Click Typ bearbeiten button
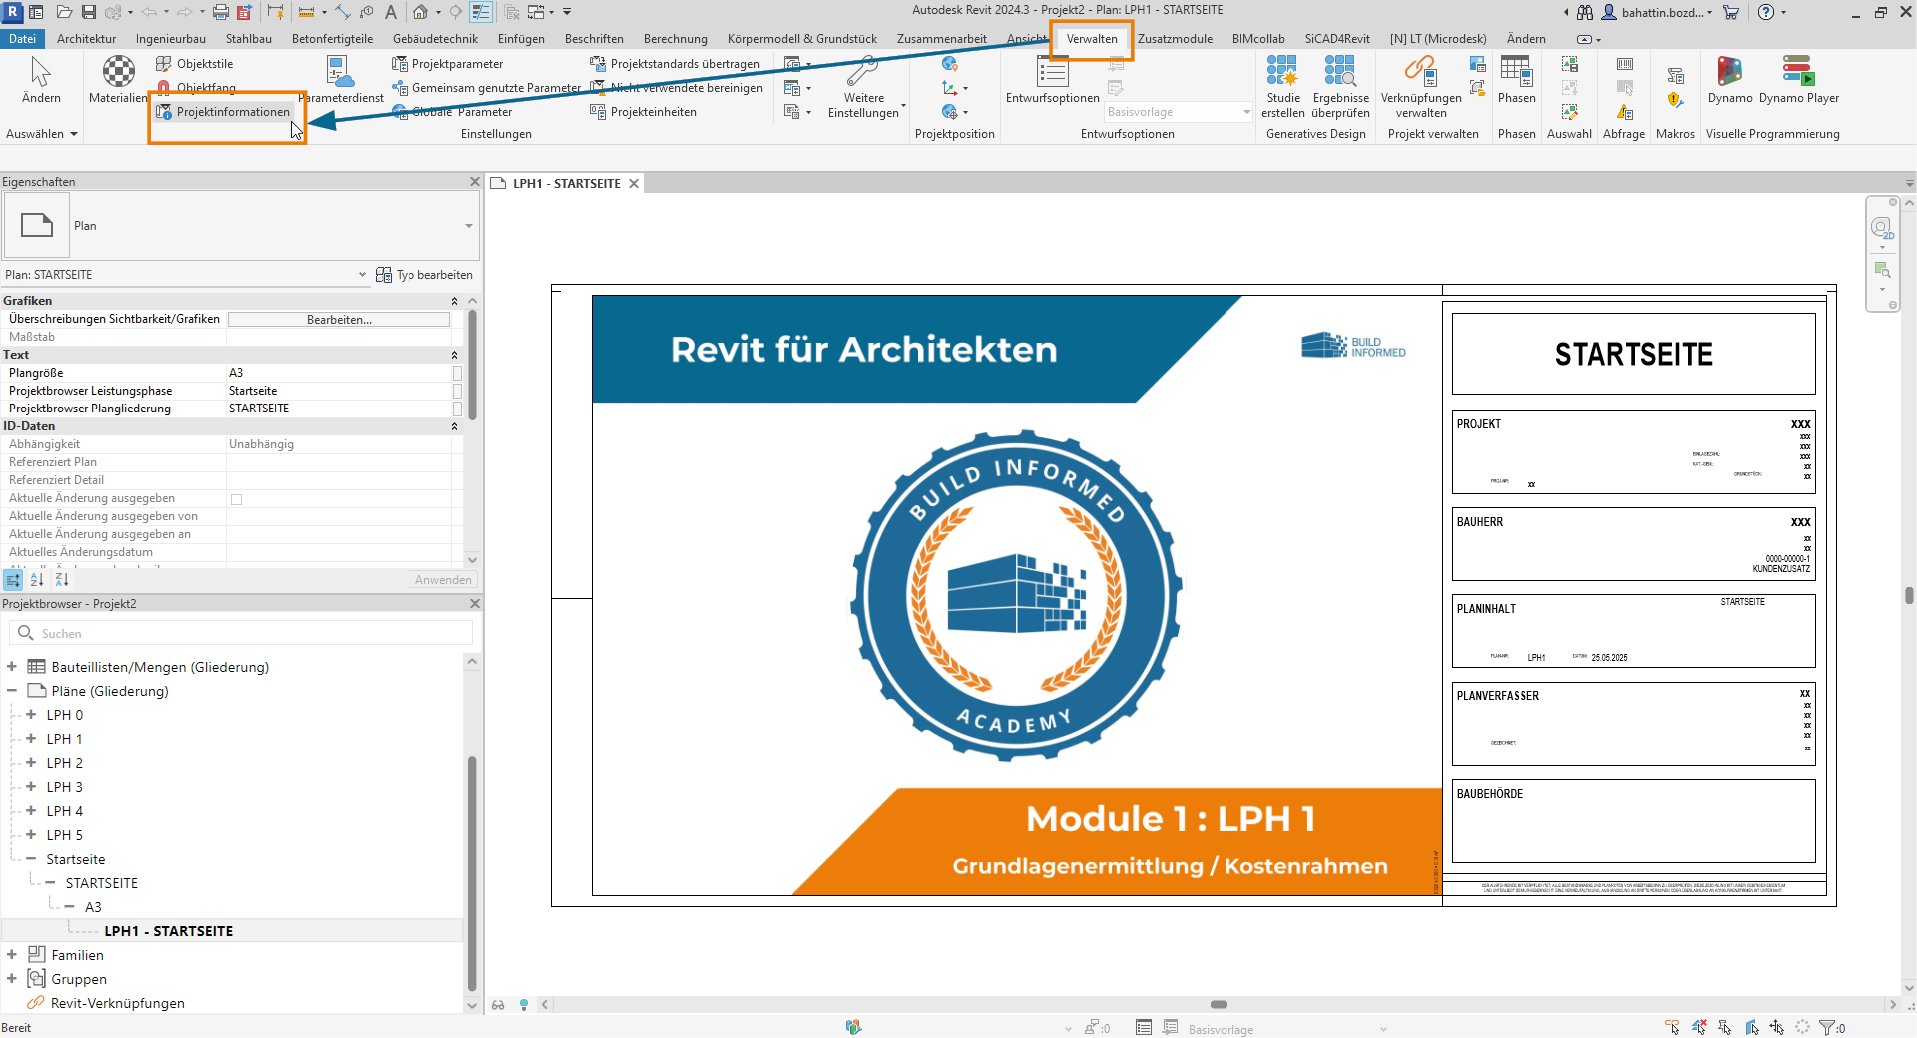This screenshot has height=1038, width=1917. click(424, 275)
